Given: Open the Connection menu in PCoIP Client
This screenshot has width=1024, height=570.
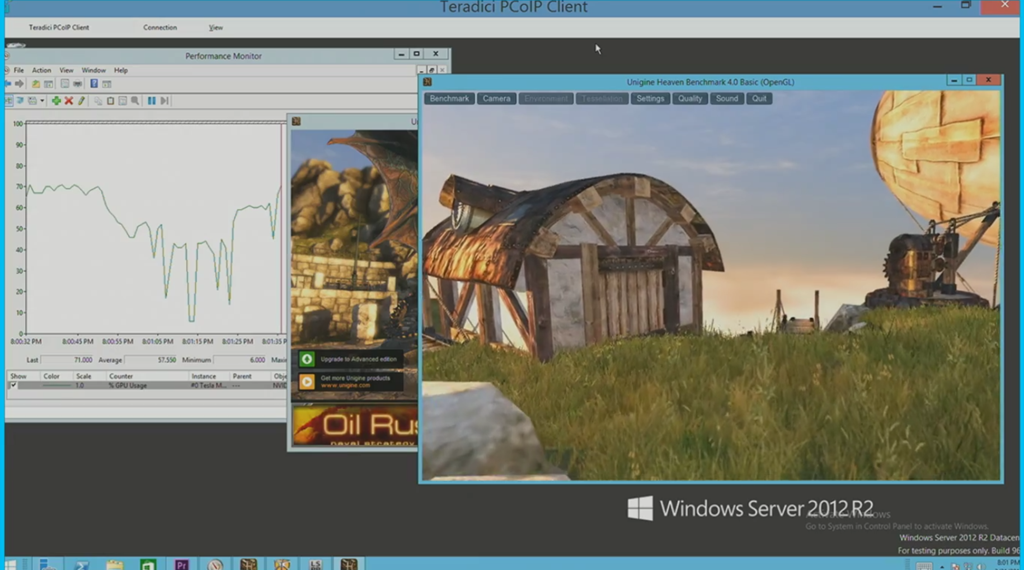Looking at the screenshot, I should pyautogui.click(x=160, y=27).
